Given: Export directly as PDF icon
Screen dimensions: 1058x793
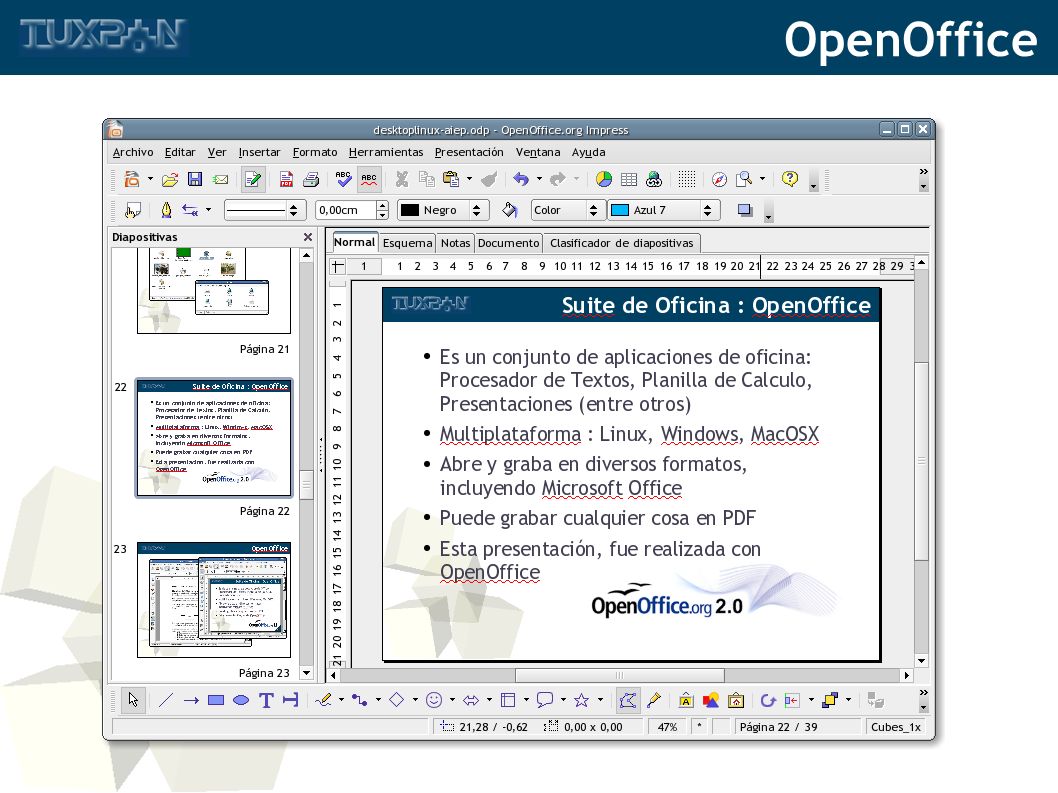Looking at the screenshot, I should (286, 179).
